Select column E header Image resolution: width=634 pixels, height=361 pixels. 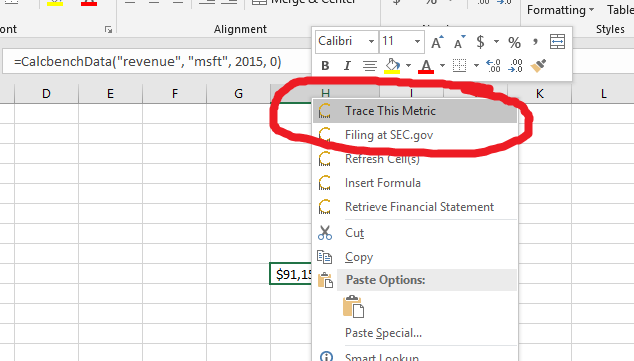coord(110,94)
